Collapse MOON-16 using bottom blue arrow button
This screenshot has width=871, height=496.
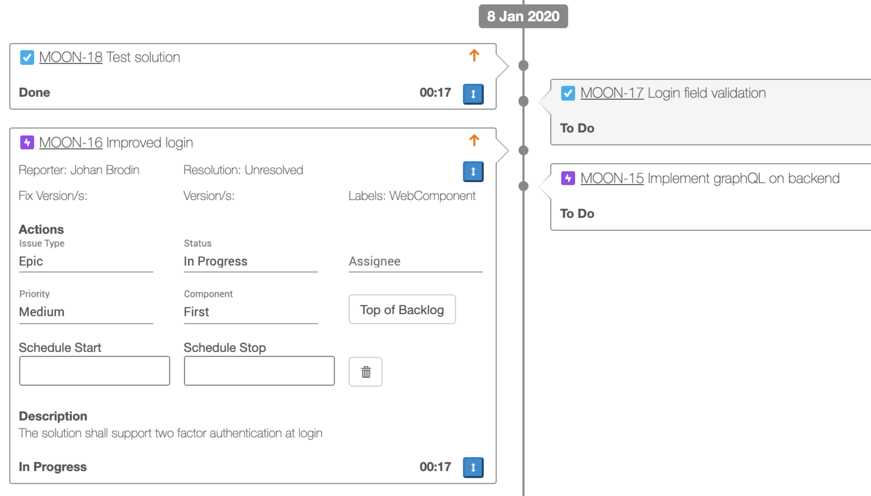[473, 467]
